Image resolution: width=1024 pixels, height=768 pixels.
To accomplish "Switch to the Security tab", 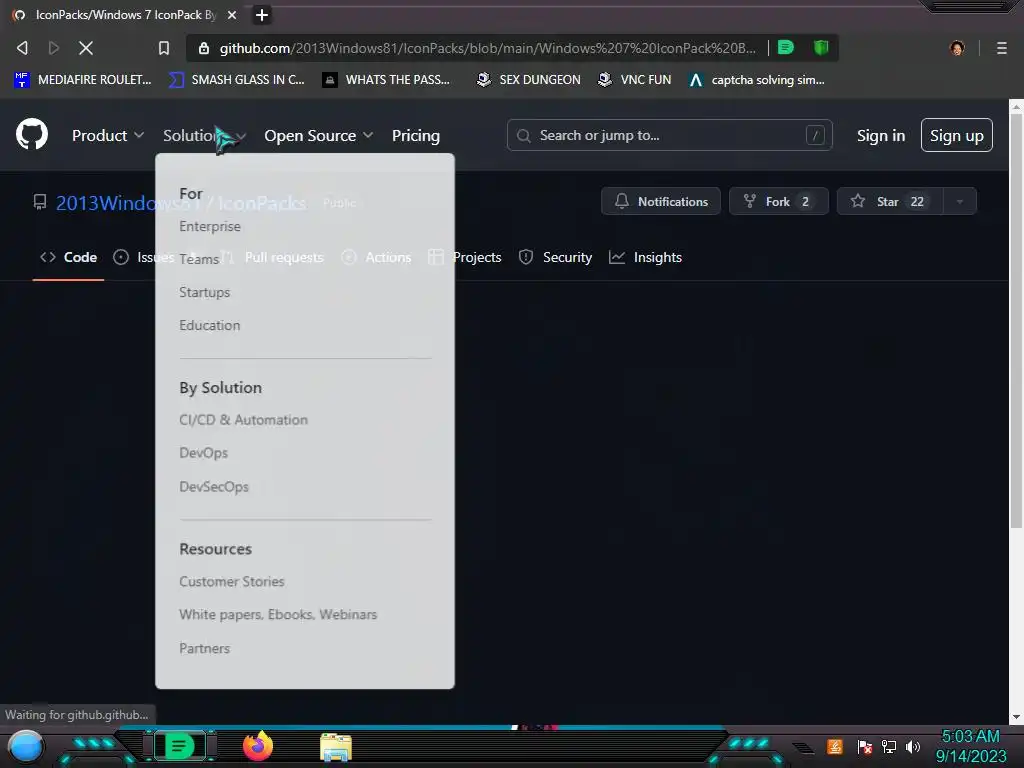I will 556,257.
